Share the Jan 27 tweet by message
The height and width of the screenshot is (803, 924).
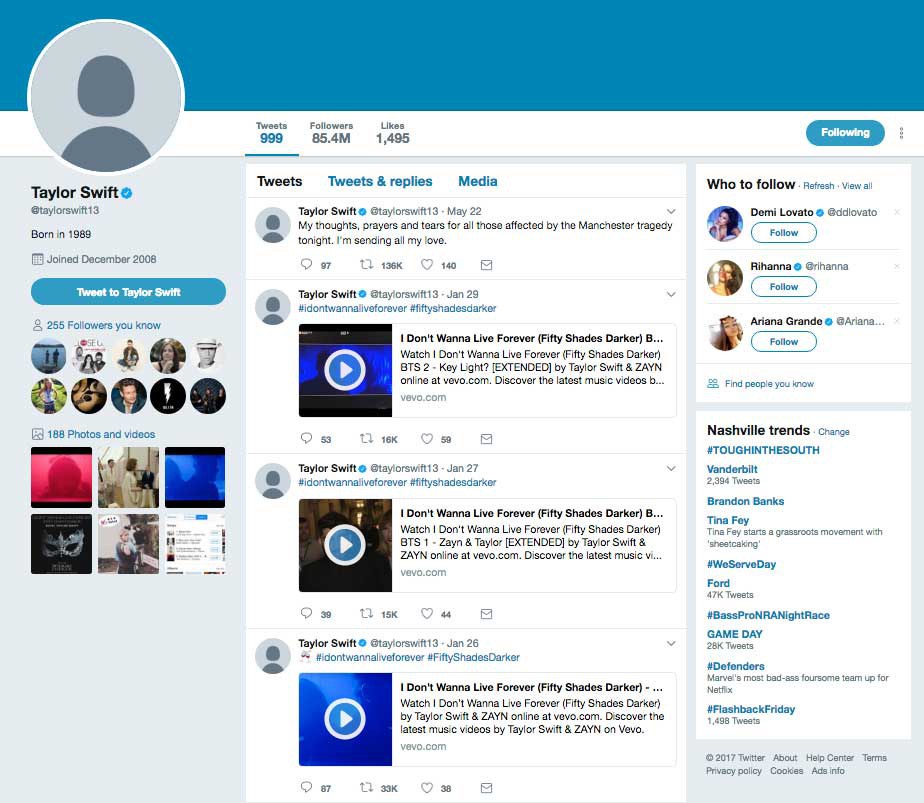pyautogui.click(x=486, y=614)
